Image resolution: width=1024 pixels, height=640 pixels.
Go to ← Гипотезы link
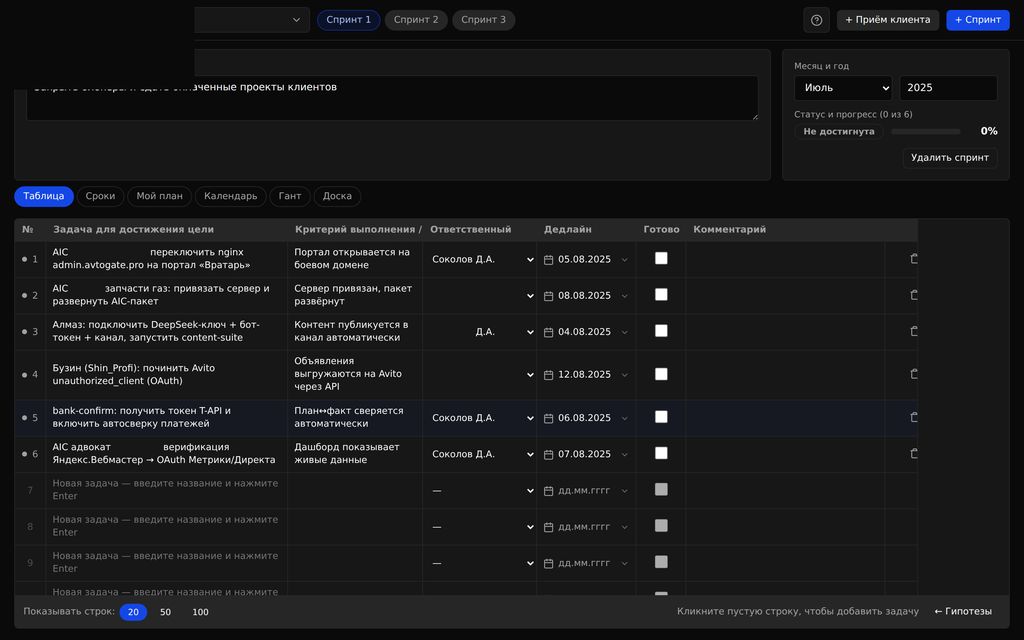pyautogui.click(x=963, y=611)
